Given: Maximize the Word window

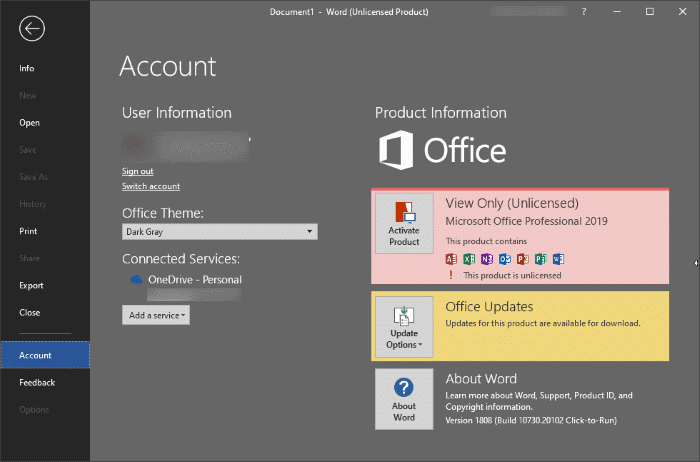Looking at the screenshot, I should click(x=650, y=12).
